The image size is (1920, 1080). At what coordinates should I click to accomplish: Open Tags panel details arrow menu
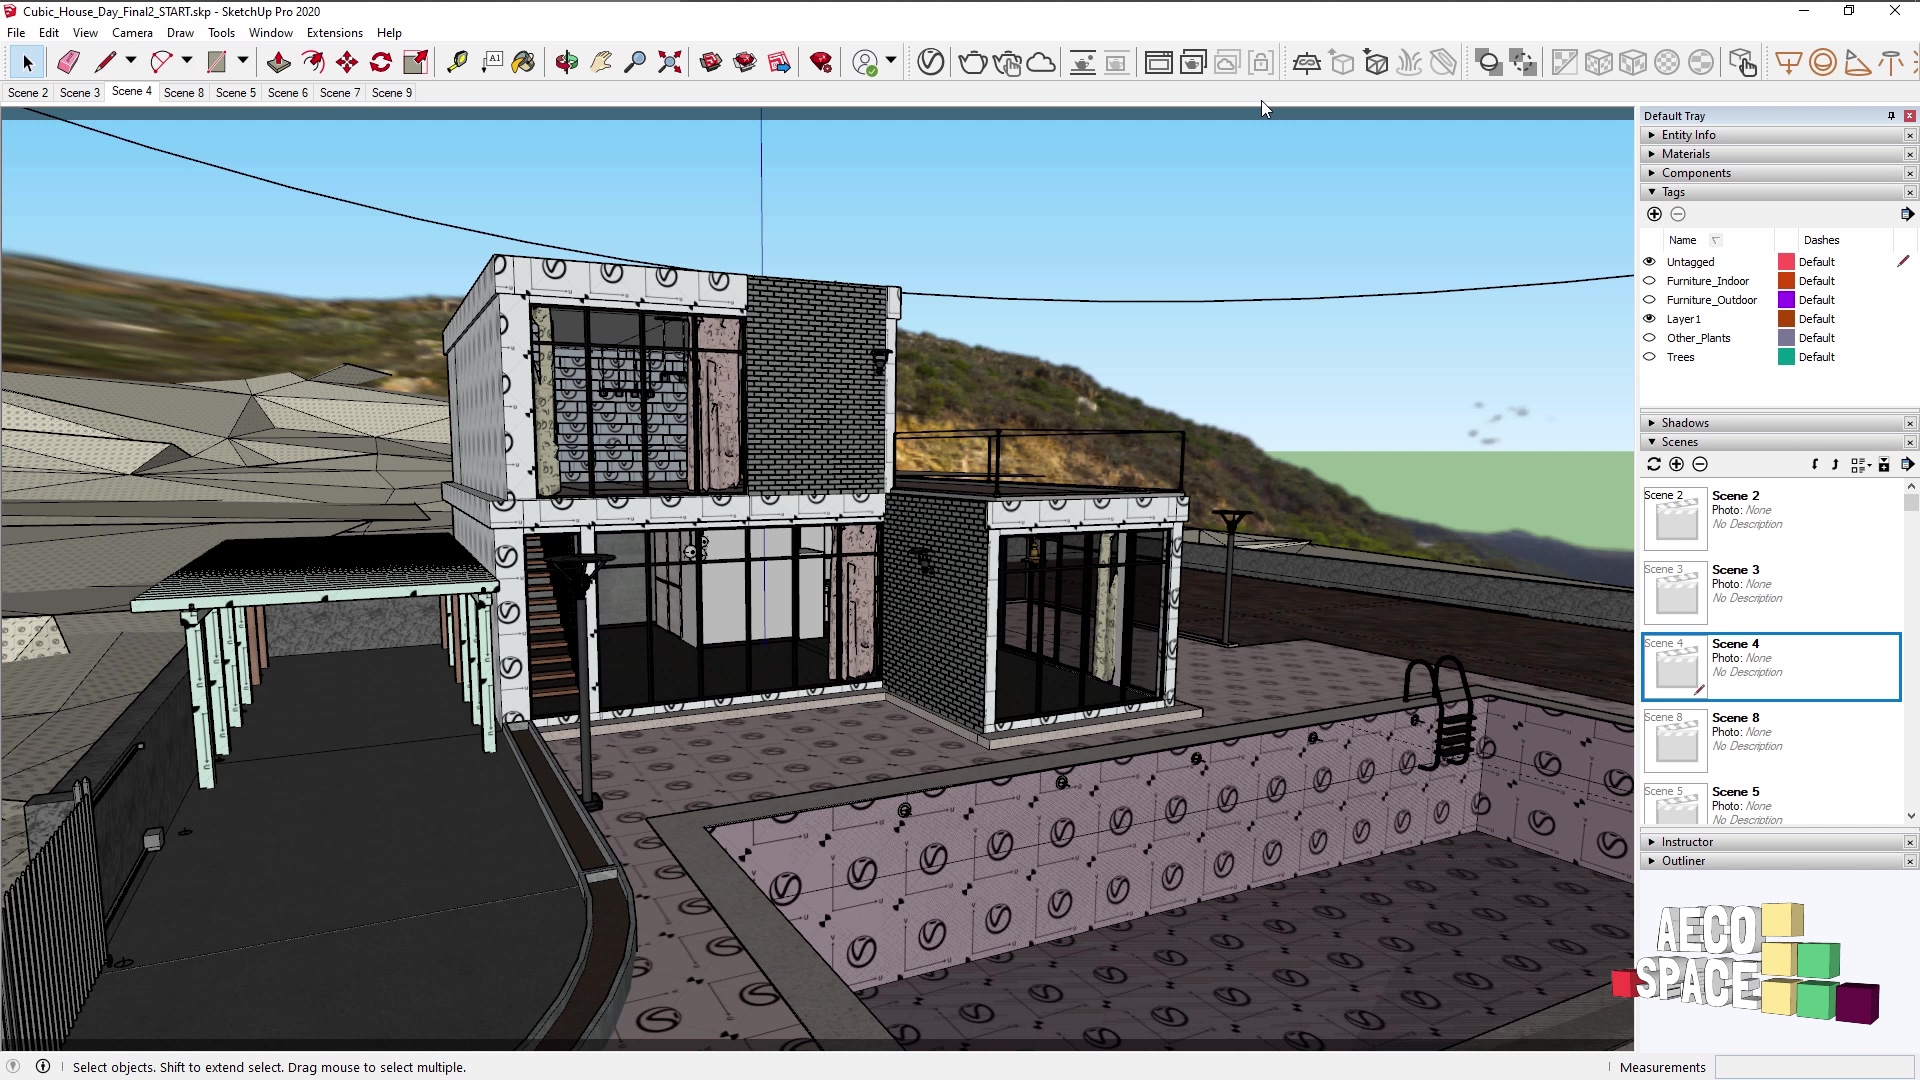point(1907,214)
